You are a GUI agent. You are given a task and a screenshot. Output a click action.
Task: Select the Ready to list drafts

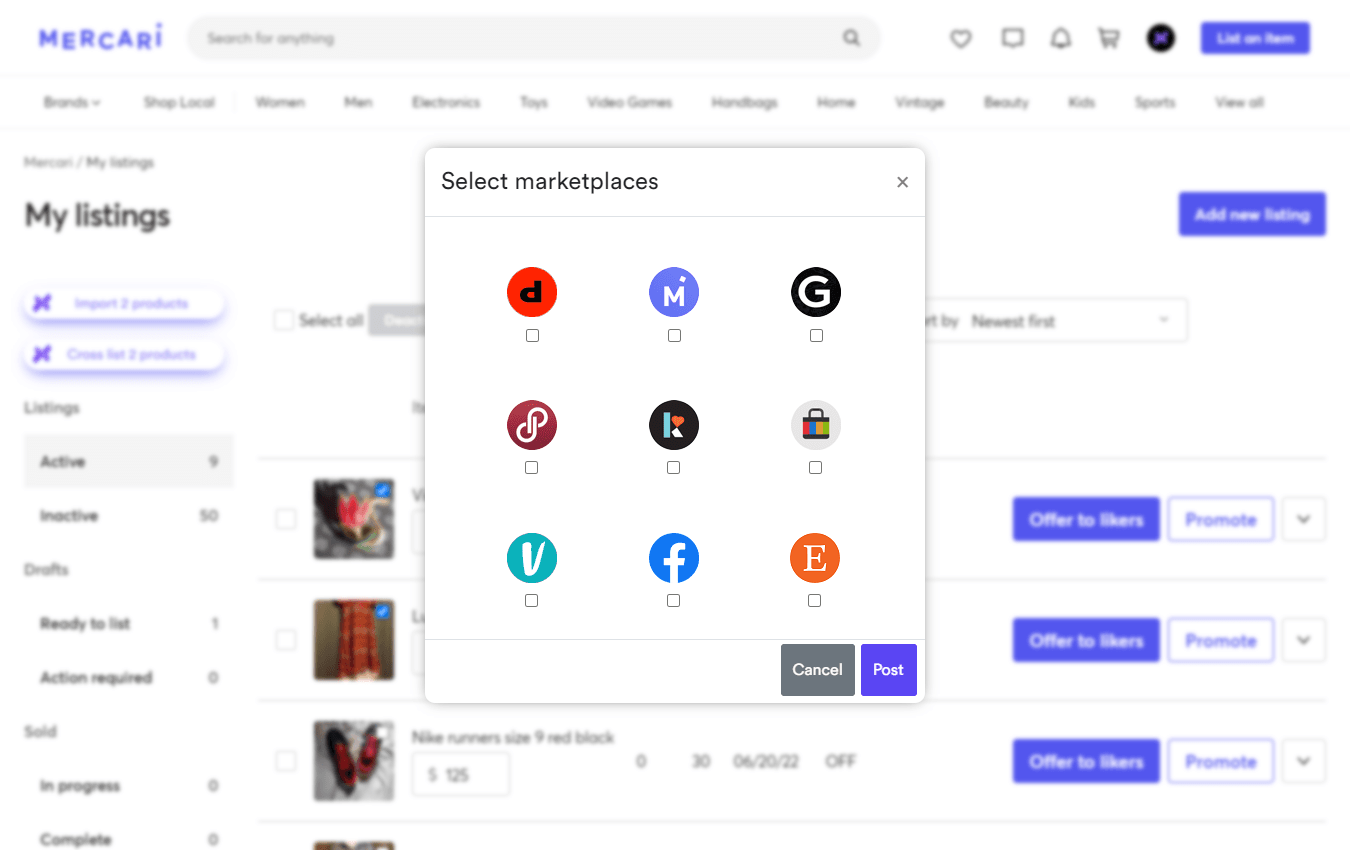pos(129,624)
